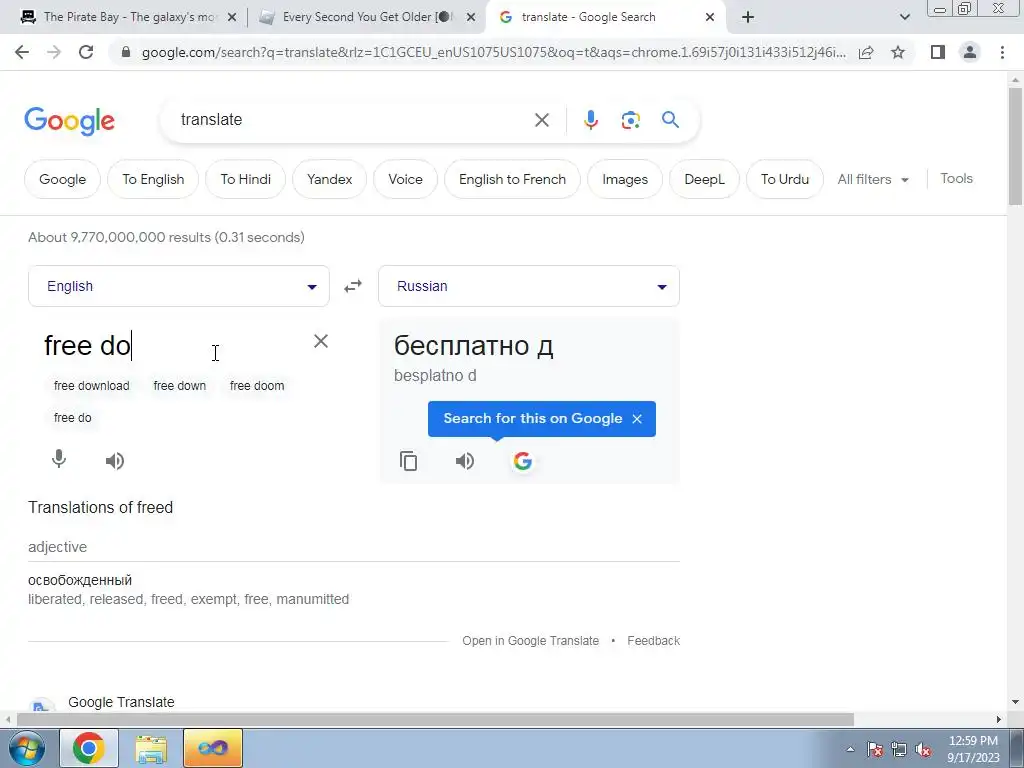1024x768 pixels.
Task: Swap the source and target languages
Action: [353, 286]
